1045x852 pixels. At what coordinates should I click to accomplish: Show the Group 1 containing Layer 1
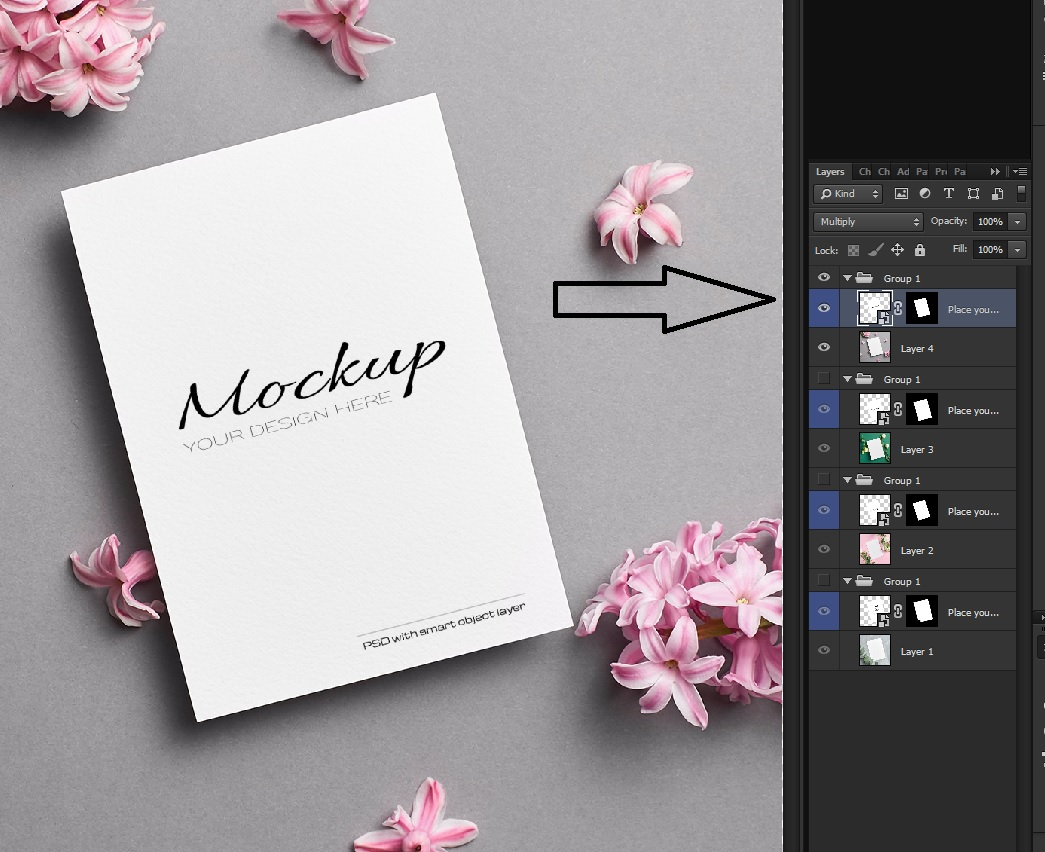824,581
